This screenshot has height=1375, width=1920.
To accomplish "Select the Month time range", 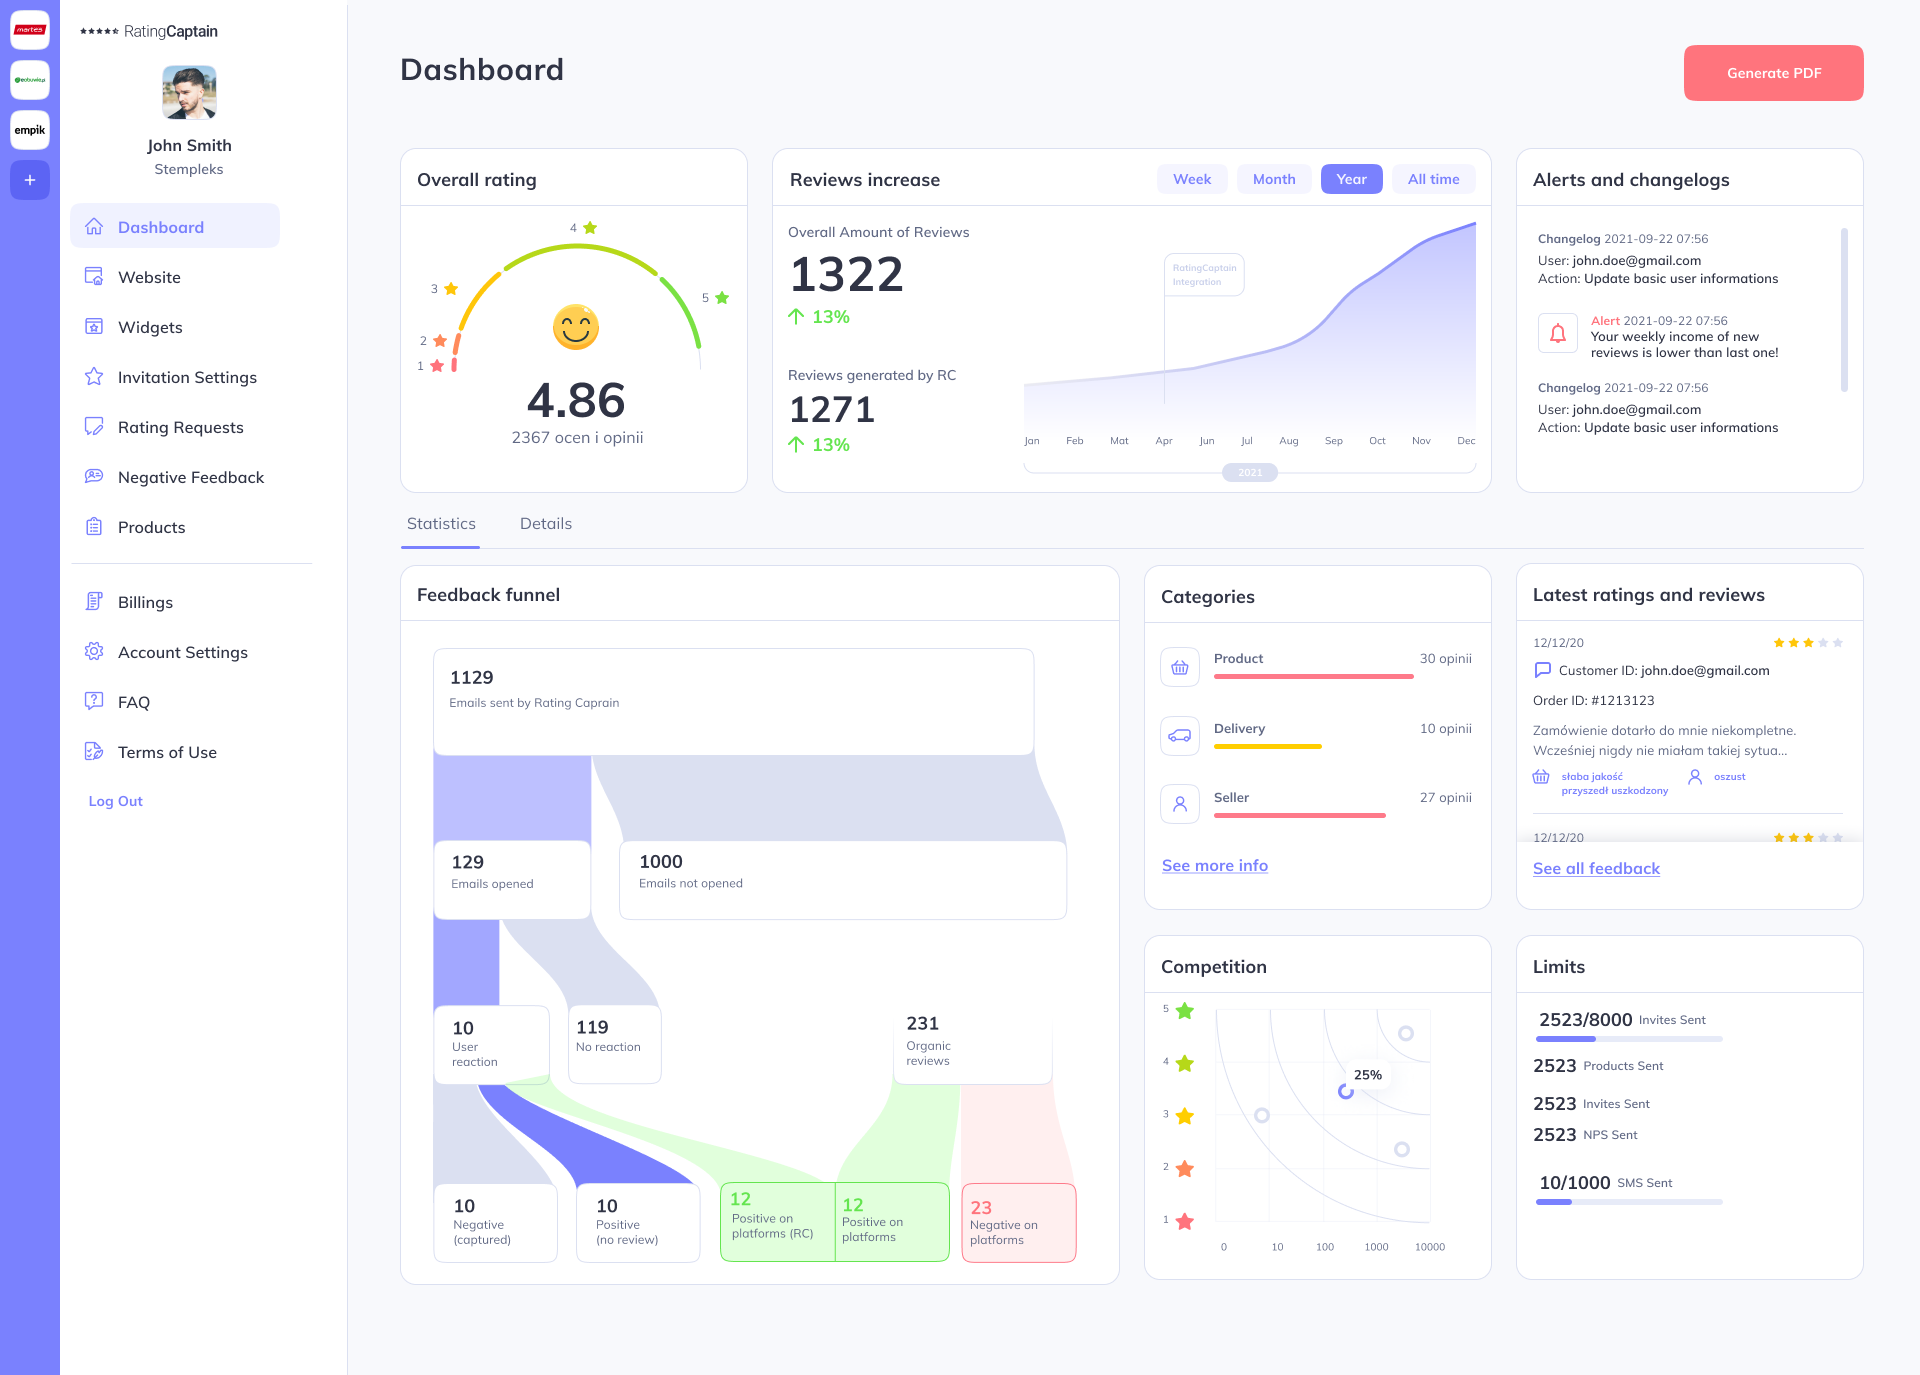I will click(x=1274, y=179).
